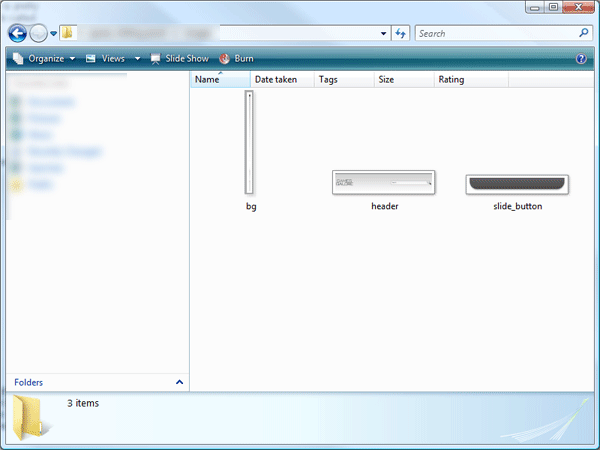Sort by the Rating column header
600x450 pixels.
click(x=471, y=79)
